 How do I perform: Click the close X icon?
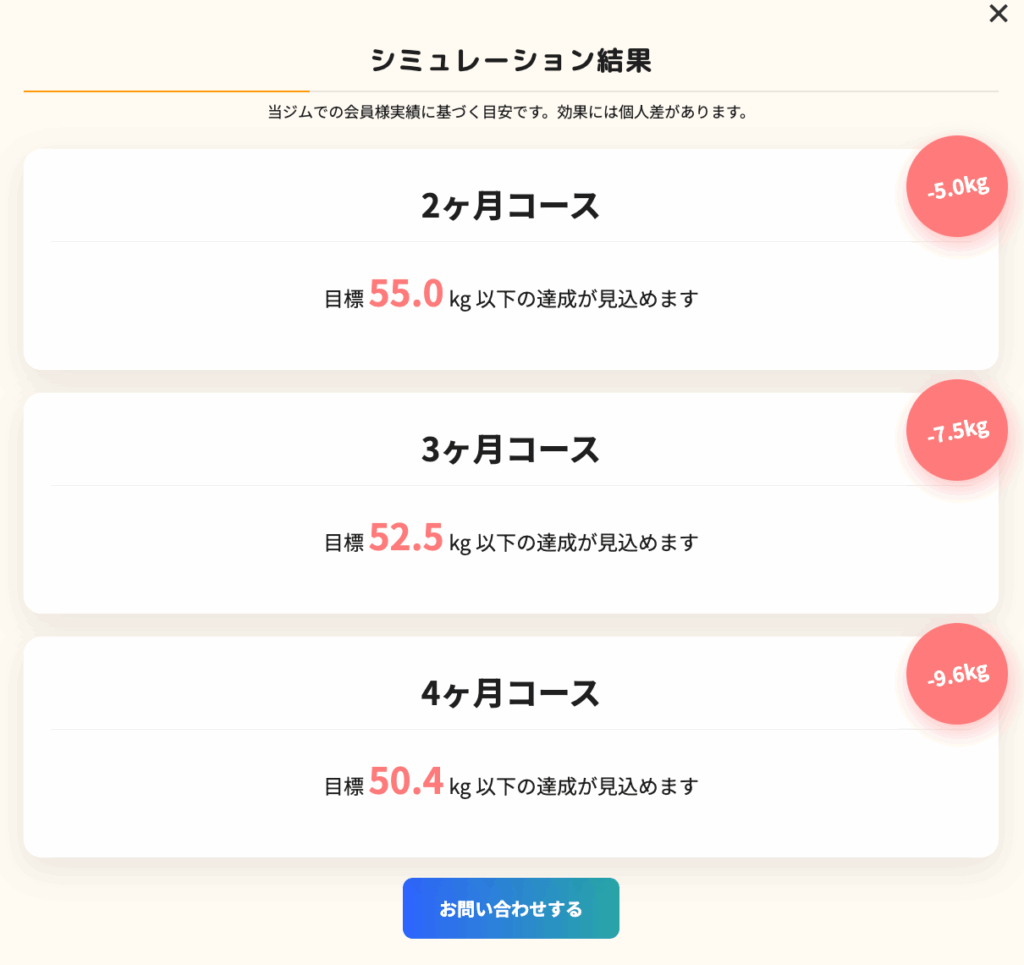[x=997, y=14]
